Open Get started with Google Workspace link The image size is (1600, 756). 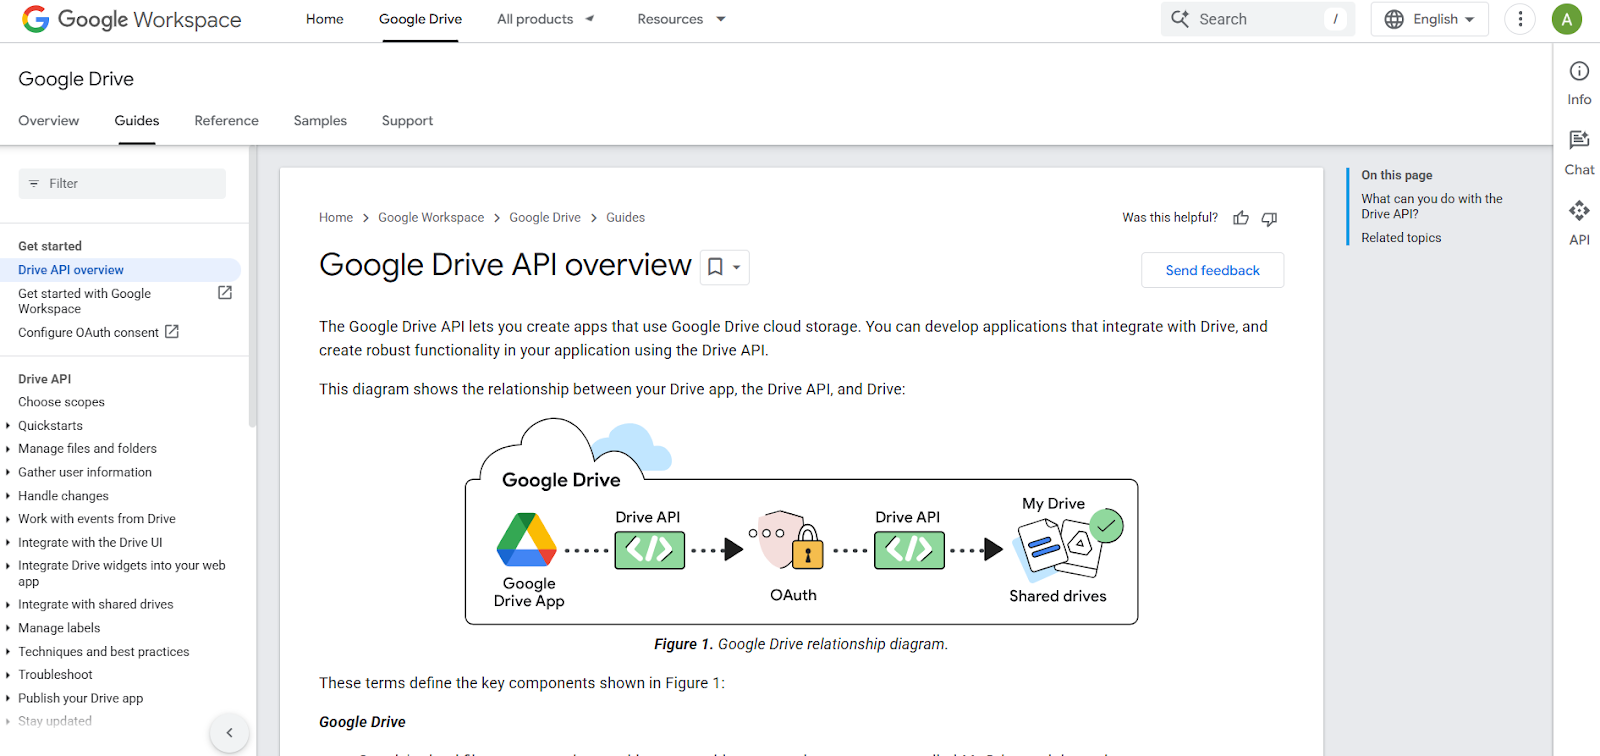pyautogui.click(x=84, y=301)
